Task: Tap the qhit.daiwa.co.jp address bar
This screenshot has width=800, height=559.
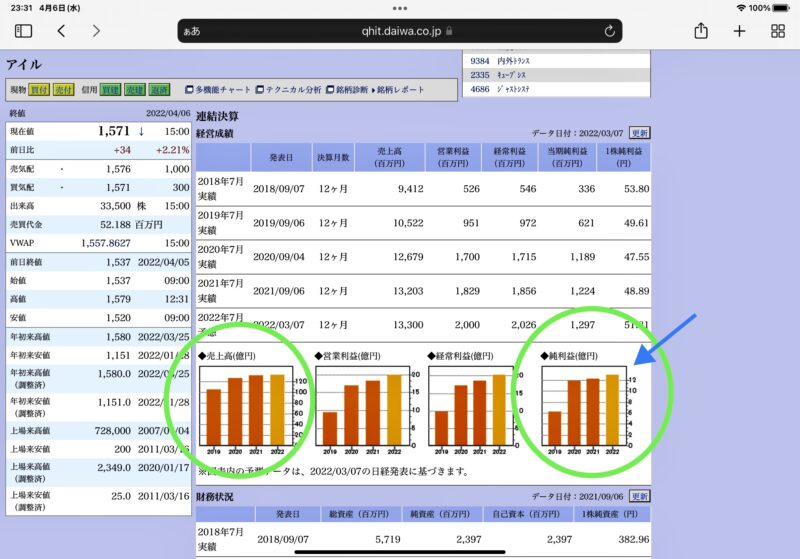Action: (400, 31)
